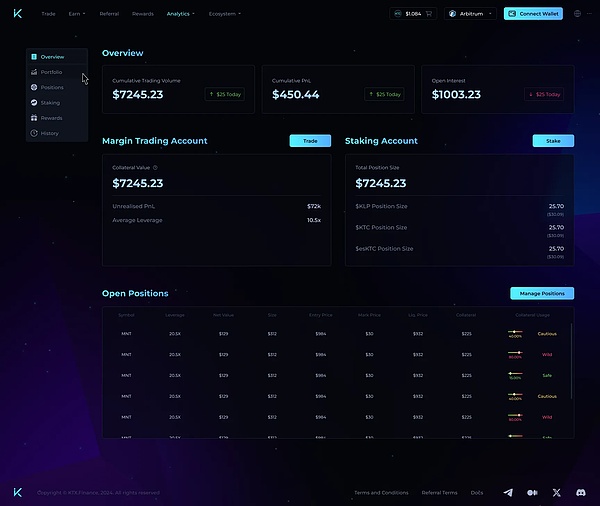Open the X (Twitter) icon in footer
Image resolution: width=600 pixels, height=506 pixels.
tap(557, 492)
